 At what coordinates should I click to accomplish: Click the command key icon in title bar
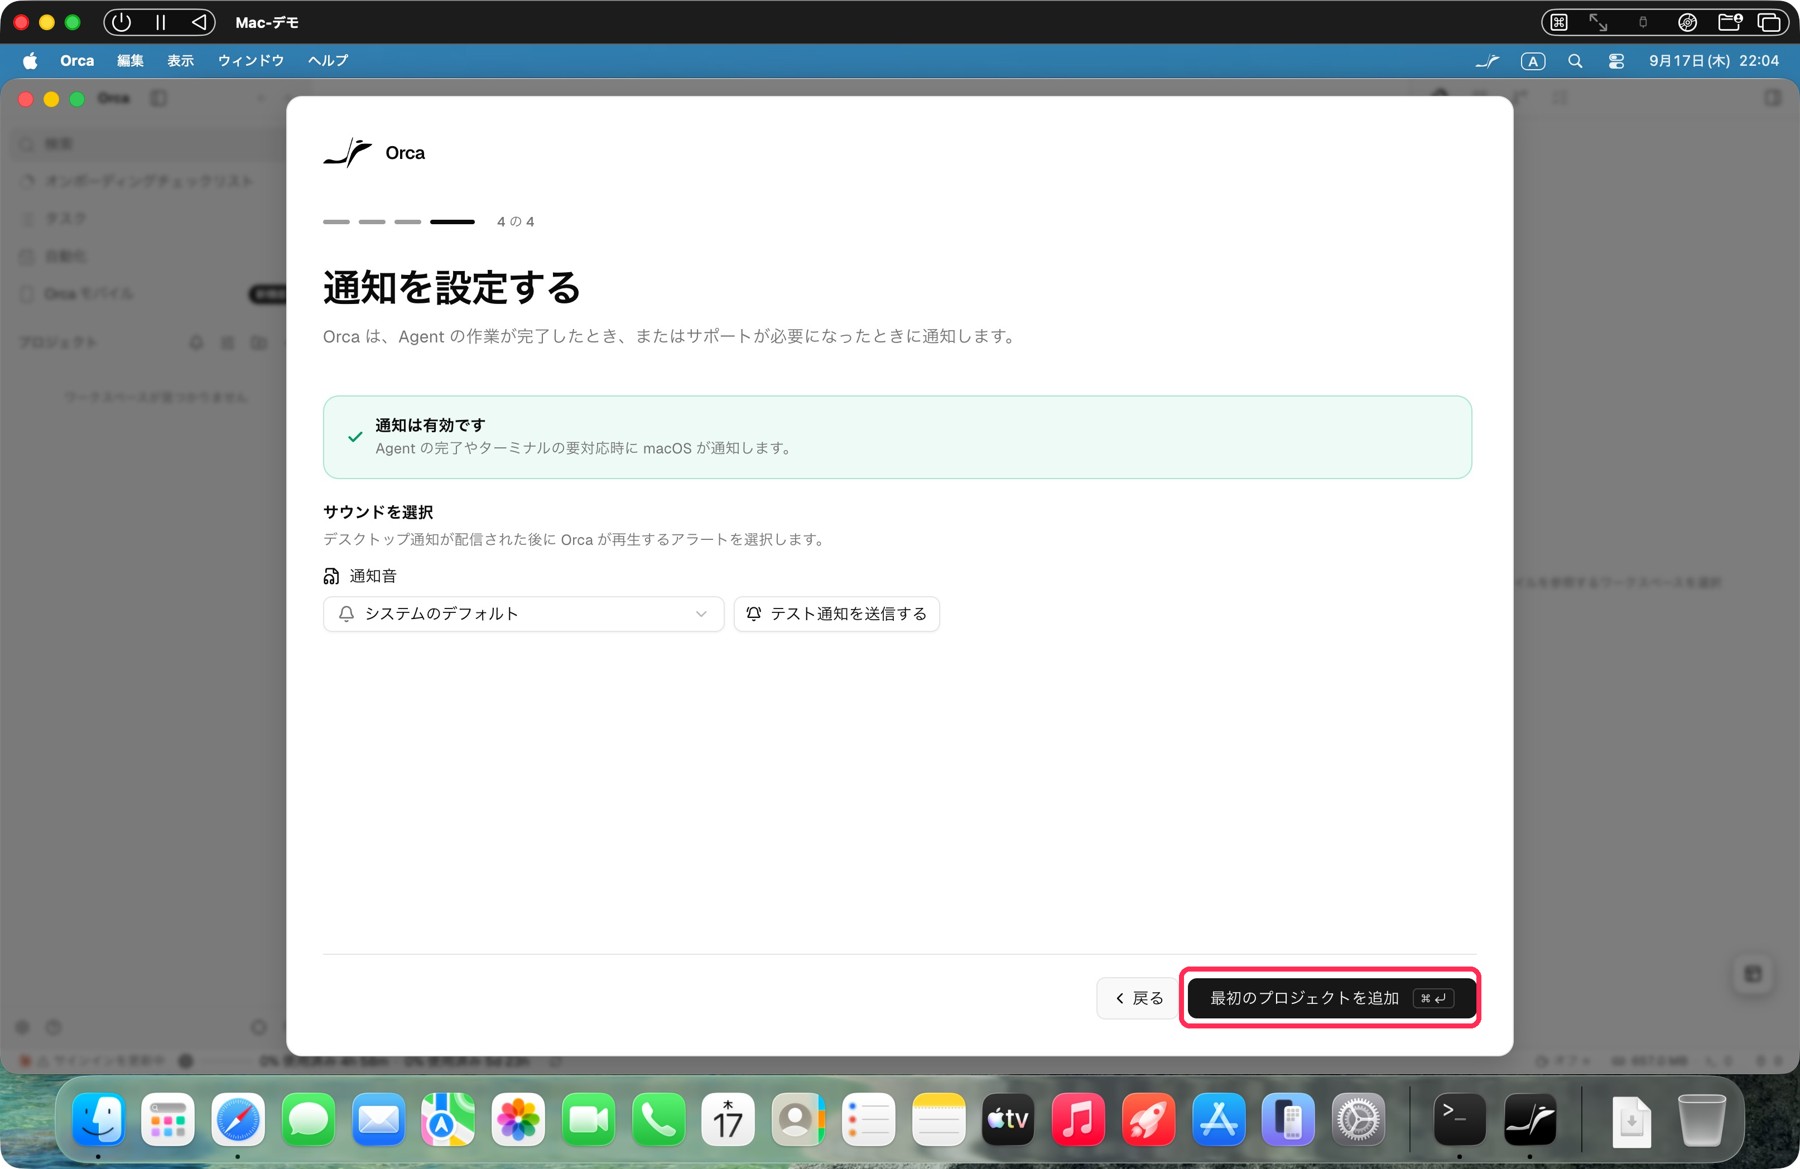coord(1559,22)
